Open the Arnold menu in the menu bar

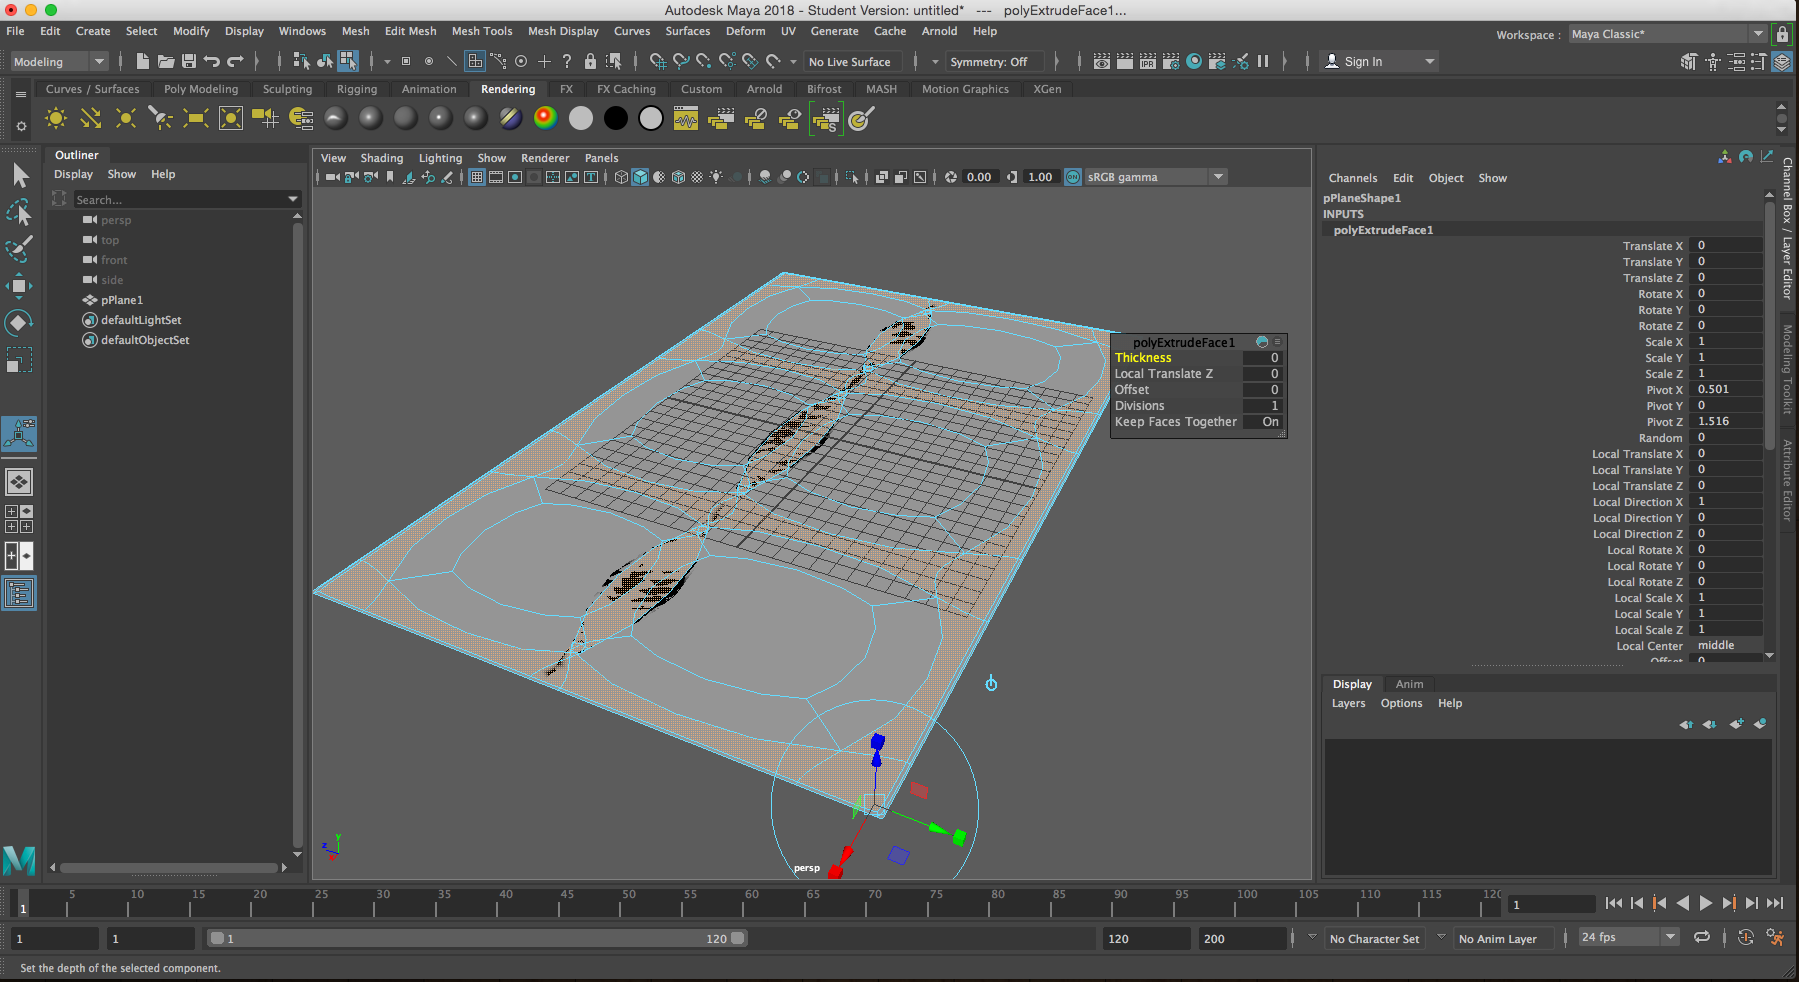939,31
